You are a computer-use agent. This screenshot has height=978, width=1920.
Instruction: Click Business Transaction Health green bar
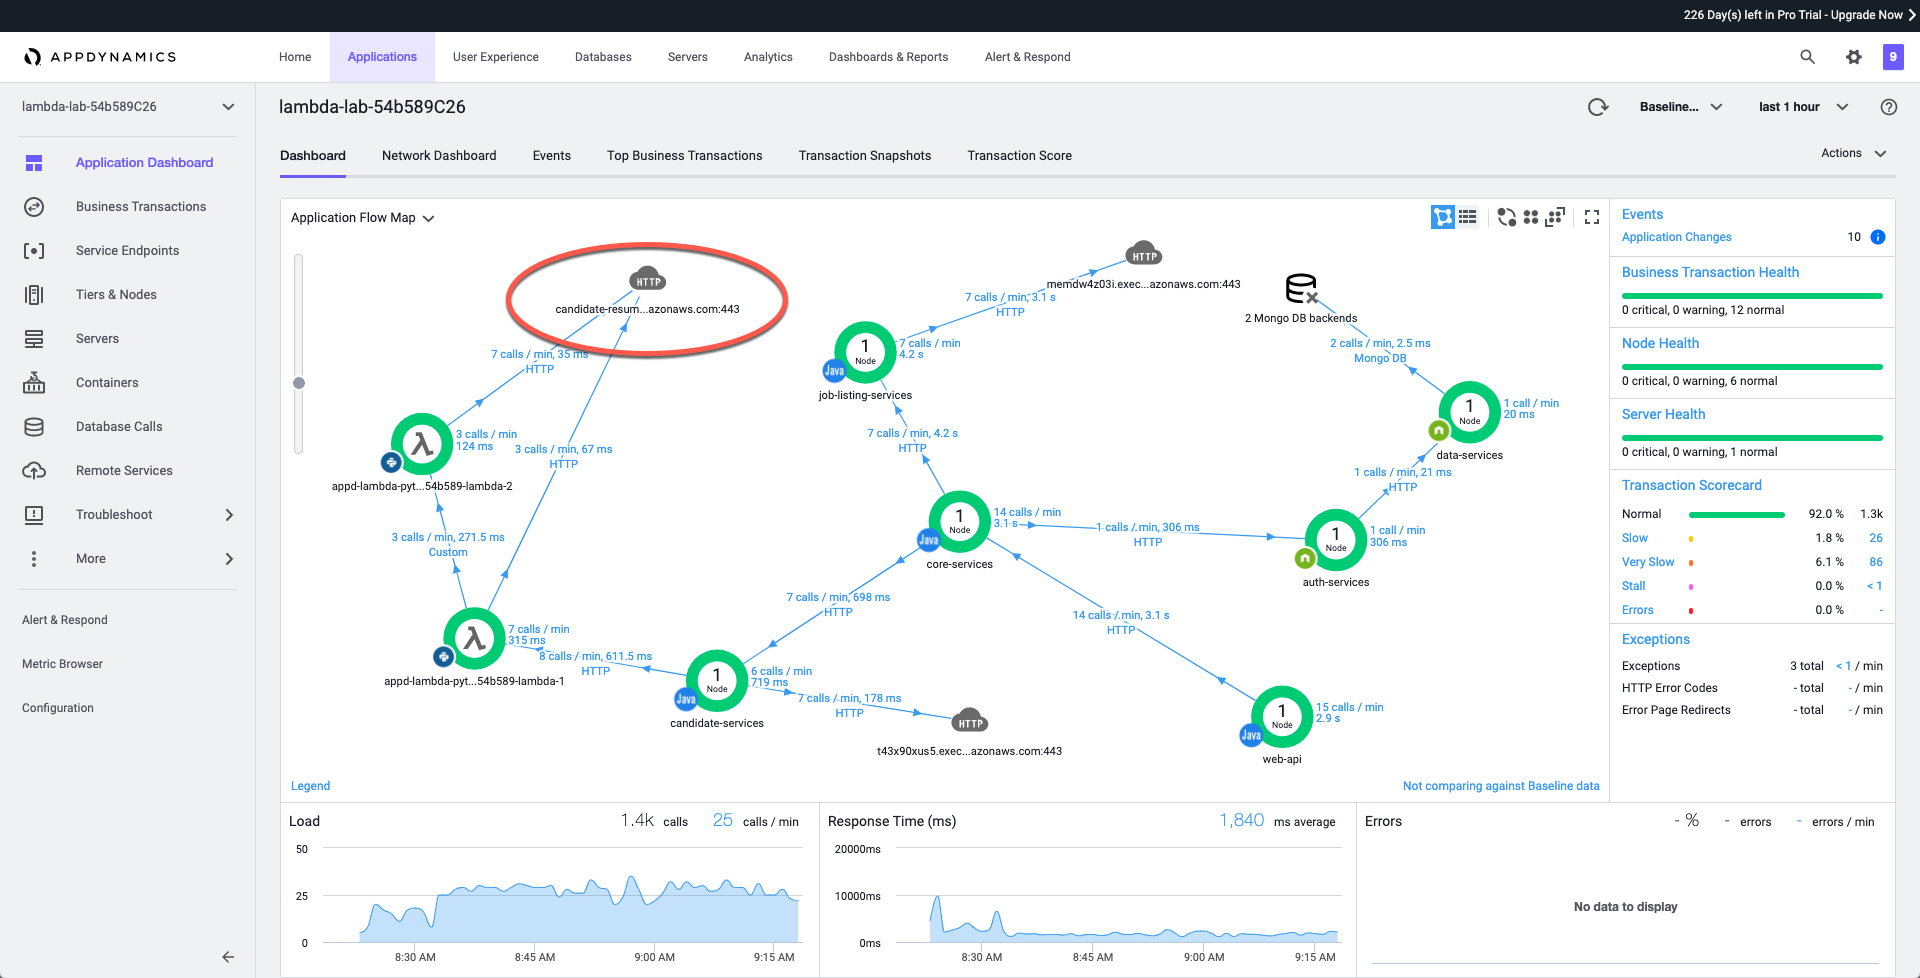coord(1752,296)
